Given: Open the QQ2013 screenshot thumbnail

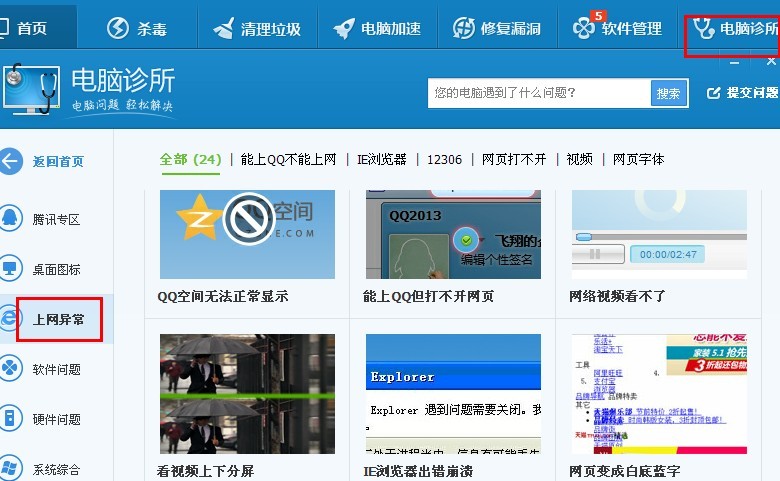Looking at the screenshot, I should [453, 234].
